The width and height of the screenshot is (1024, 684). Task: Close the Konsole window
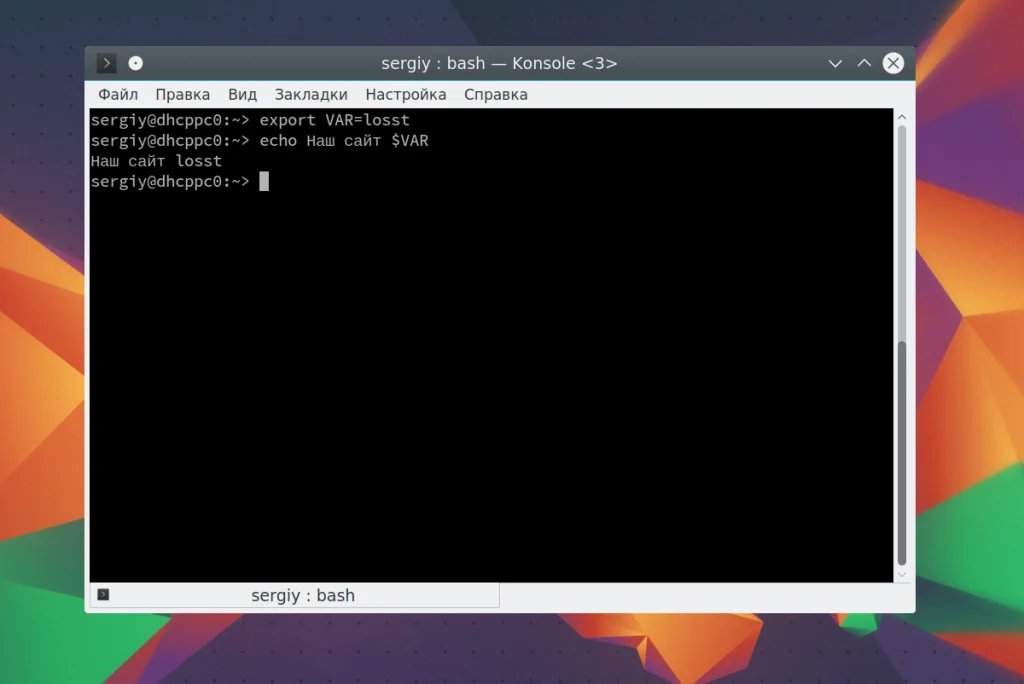[x=893, y=63]
